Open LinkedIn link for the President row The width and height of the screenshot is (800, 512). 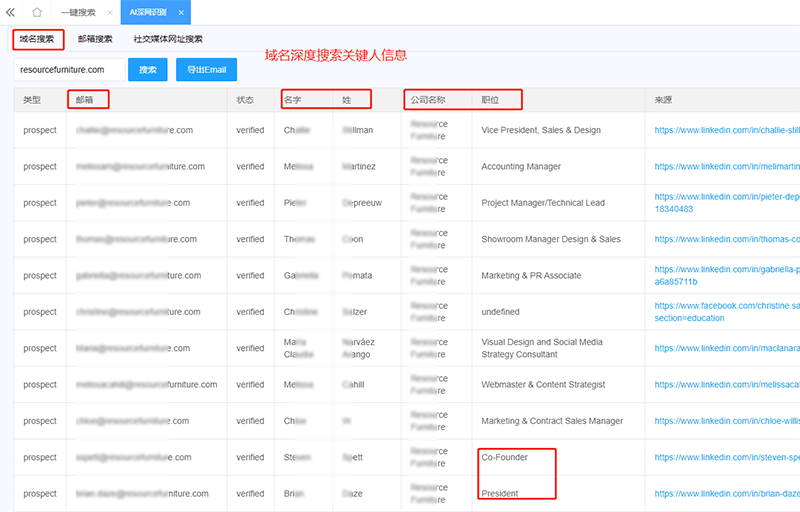pyautogui.click(x=727, y=494)
